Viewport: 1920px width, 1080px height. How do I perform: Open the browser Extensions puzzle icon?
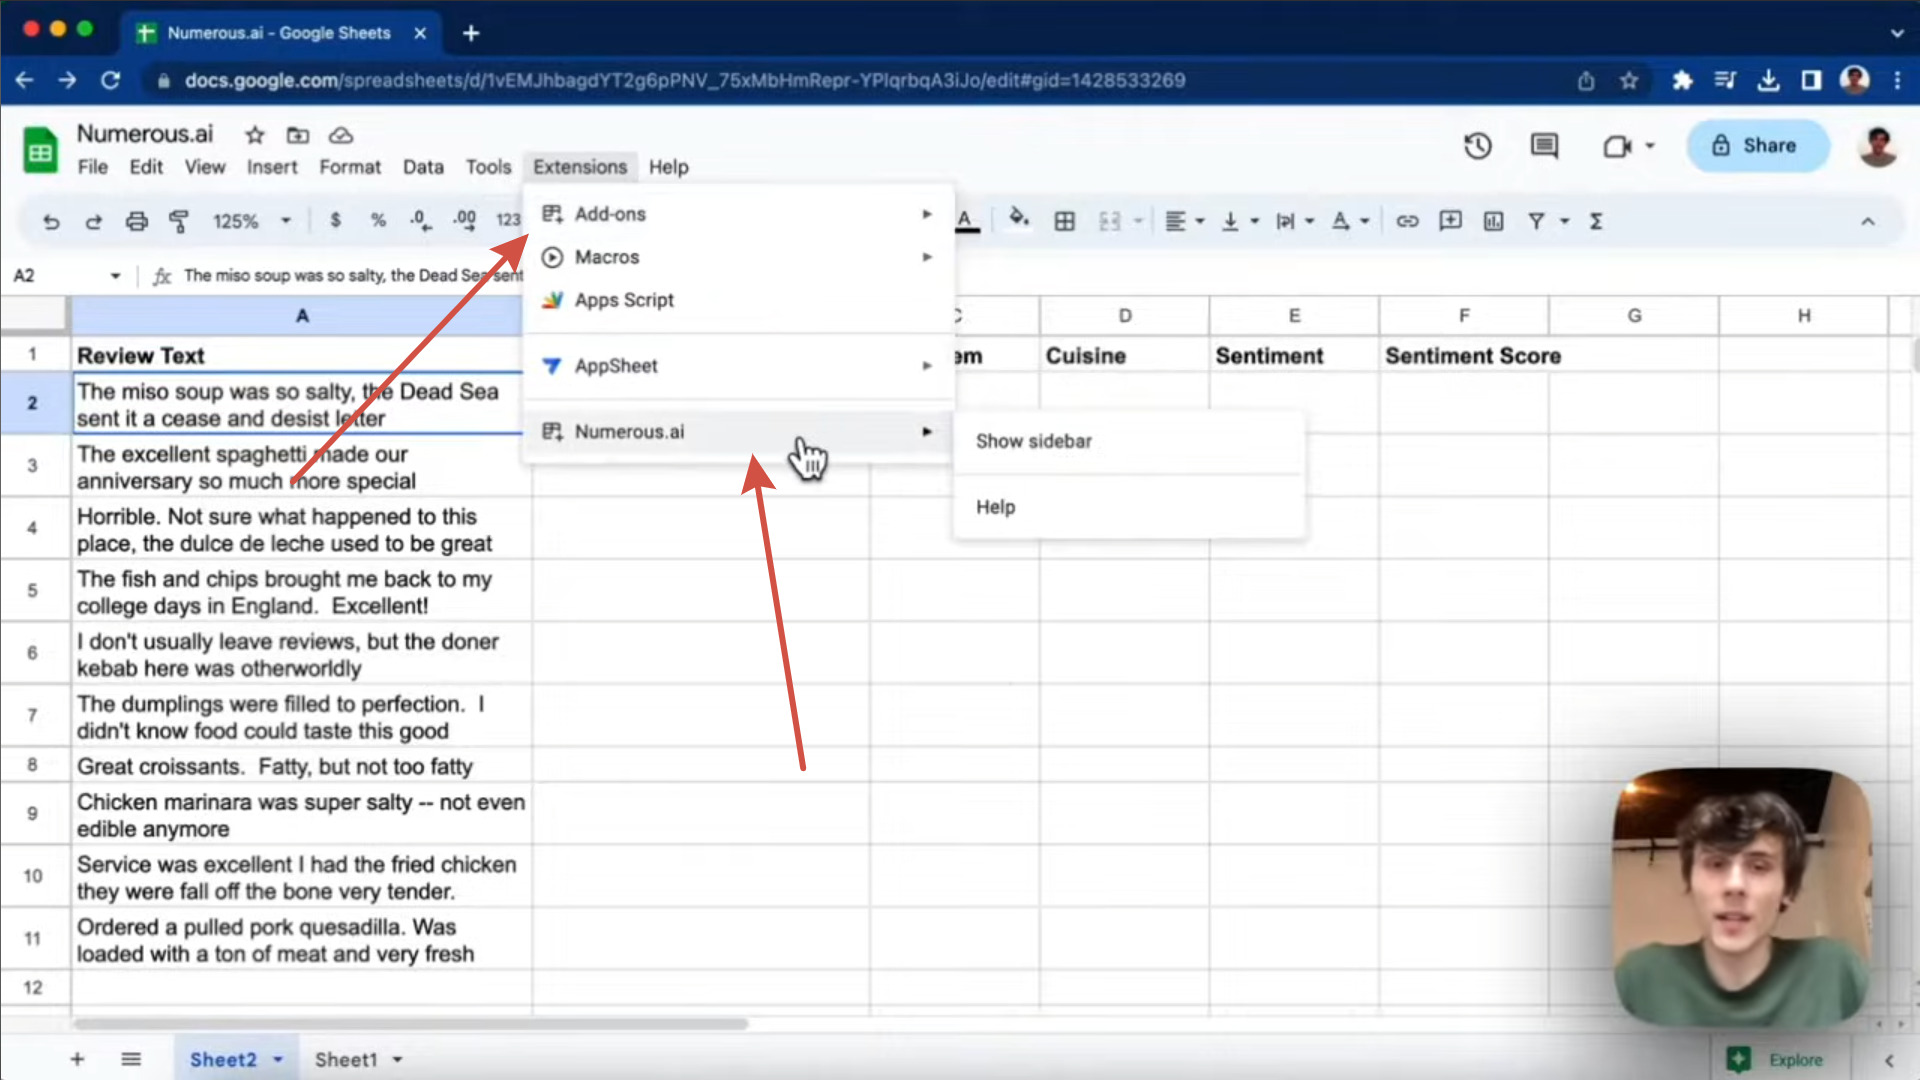[1682, 80]
